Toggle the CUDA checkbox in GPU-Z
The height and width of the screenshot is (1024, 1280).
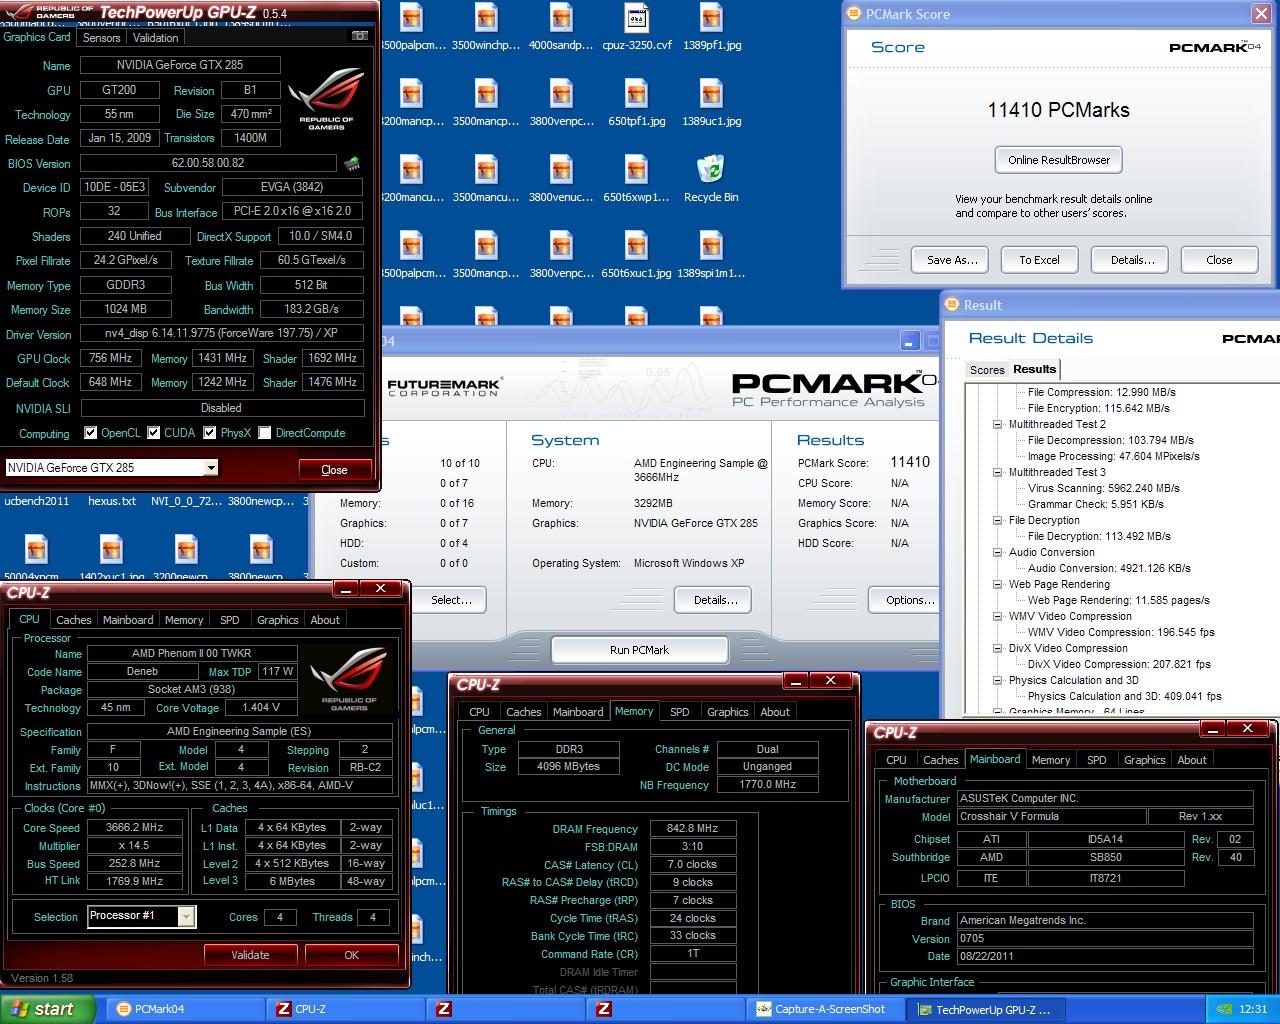pos(154,433)
